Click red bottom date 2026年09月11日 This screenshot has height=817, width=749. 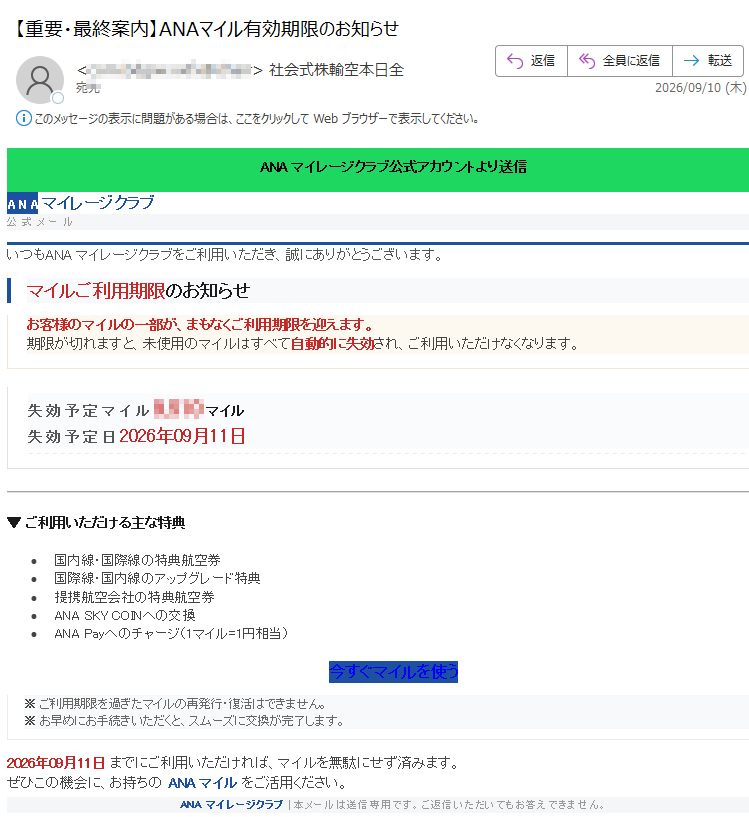[x=56, y=763]
